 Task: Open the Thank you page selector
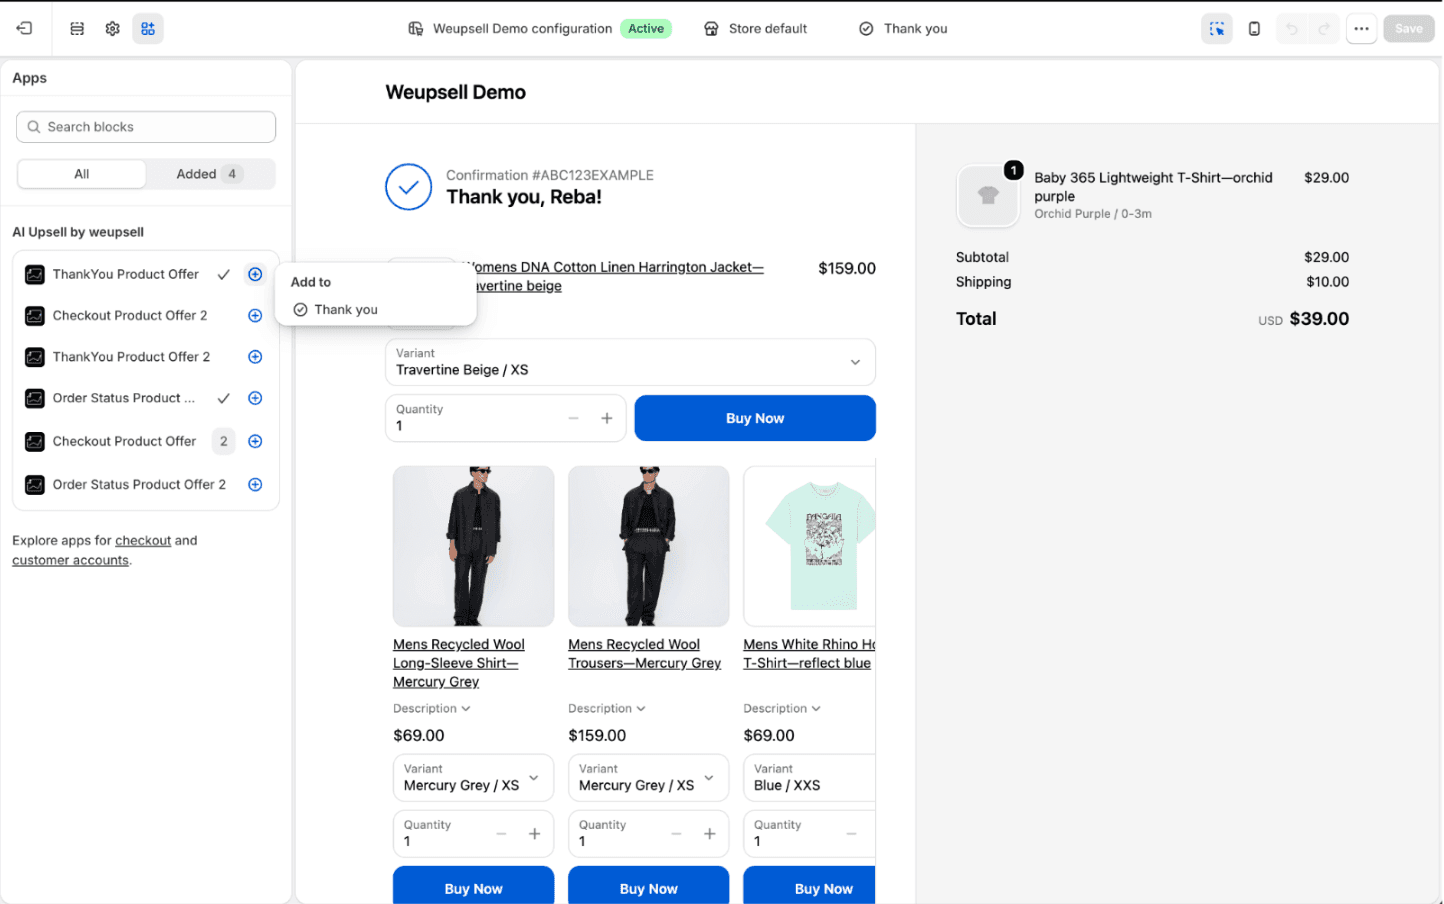(x=903, y=28)
